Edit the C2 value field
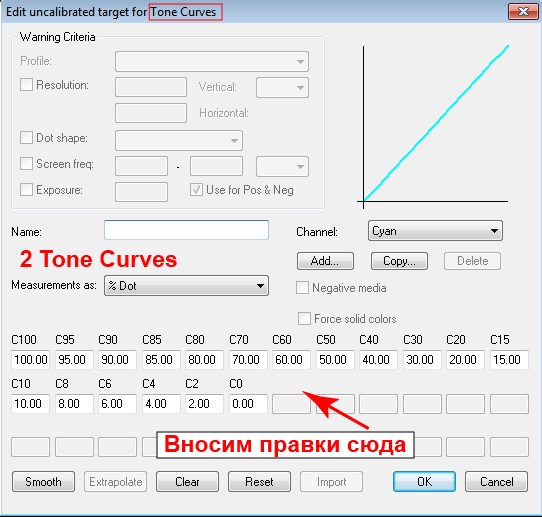The width and height of the screenshot is (542, 517). 204,404
